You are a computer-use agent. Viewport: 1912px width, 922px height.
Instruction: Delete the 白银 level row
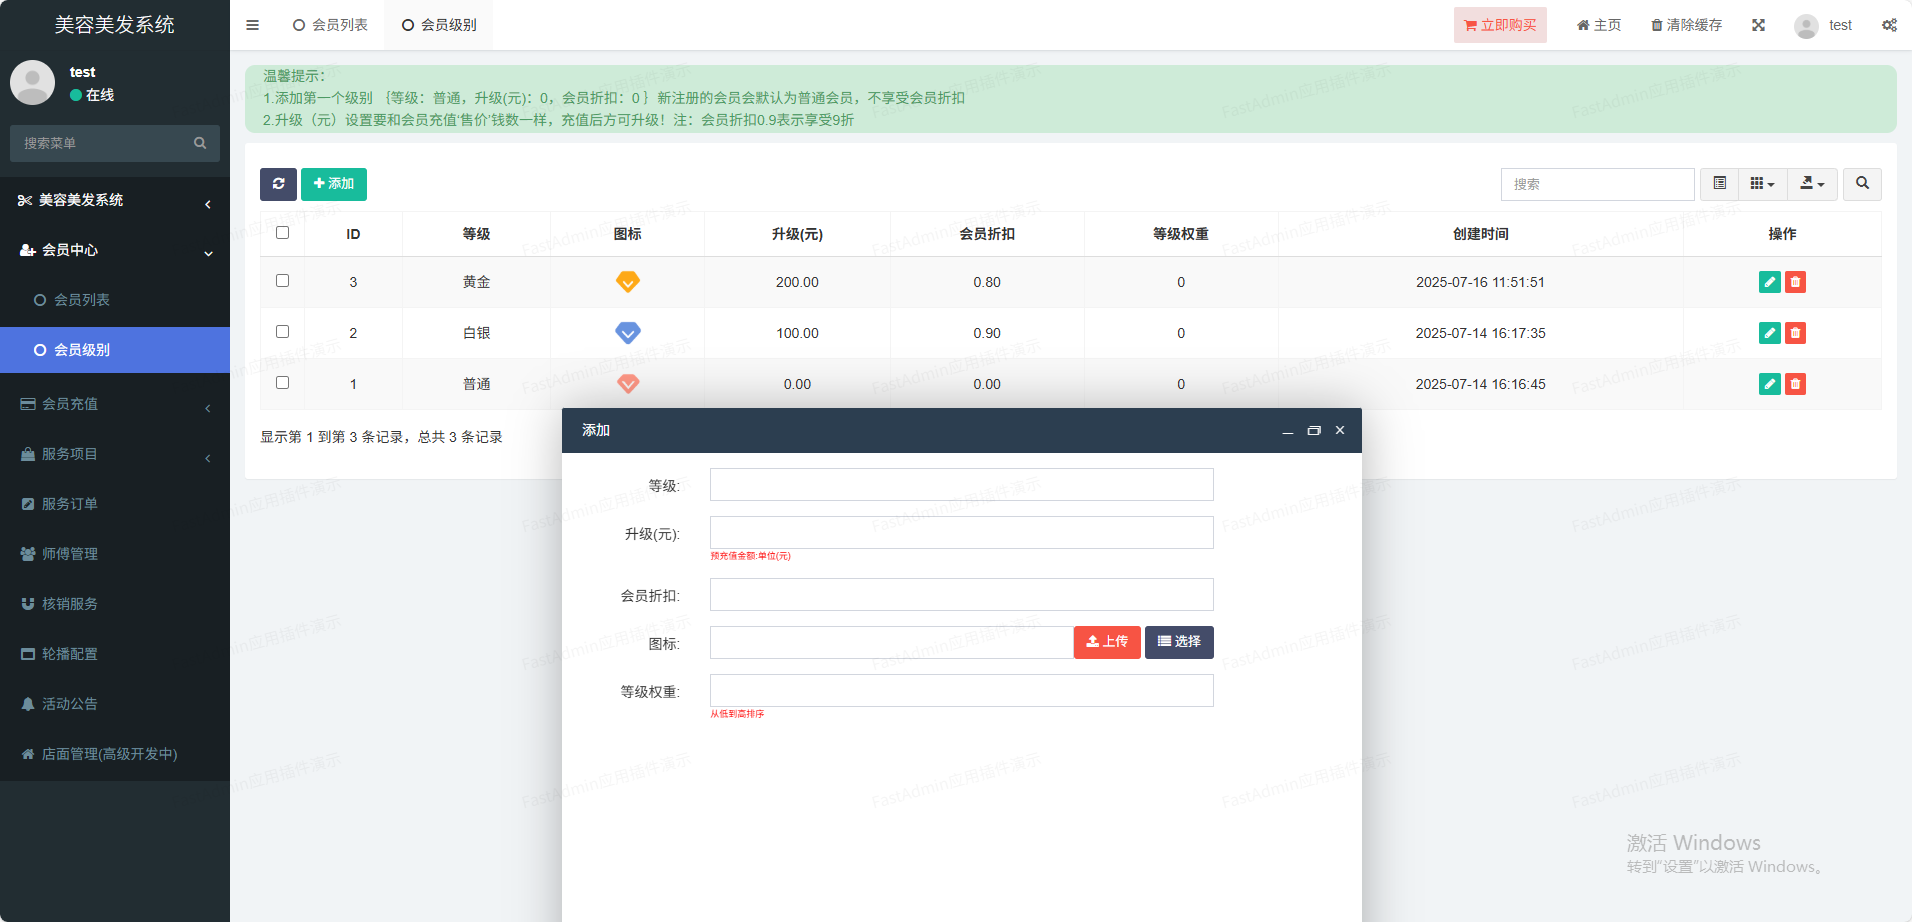tap(1795, 333)
